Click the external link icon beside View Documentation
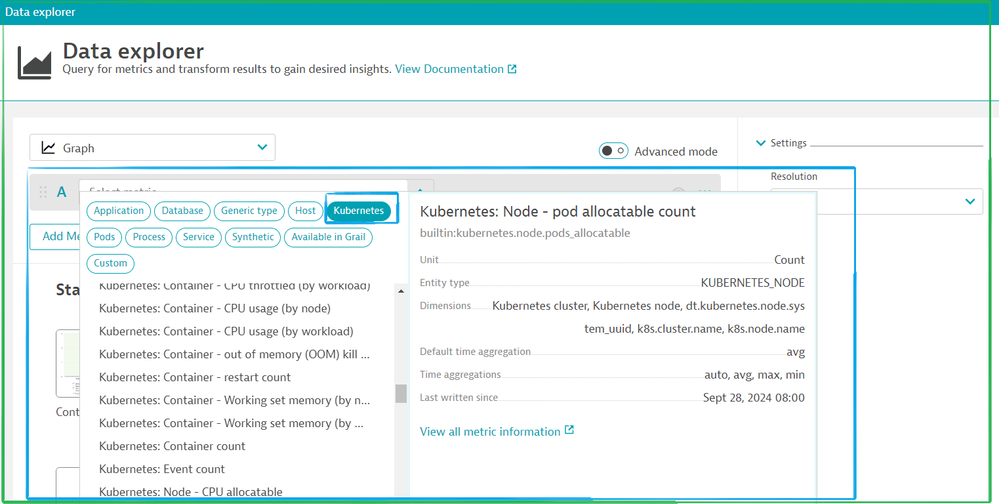Viewport: 999px width, 504px height. tap(512, 70)
